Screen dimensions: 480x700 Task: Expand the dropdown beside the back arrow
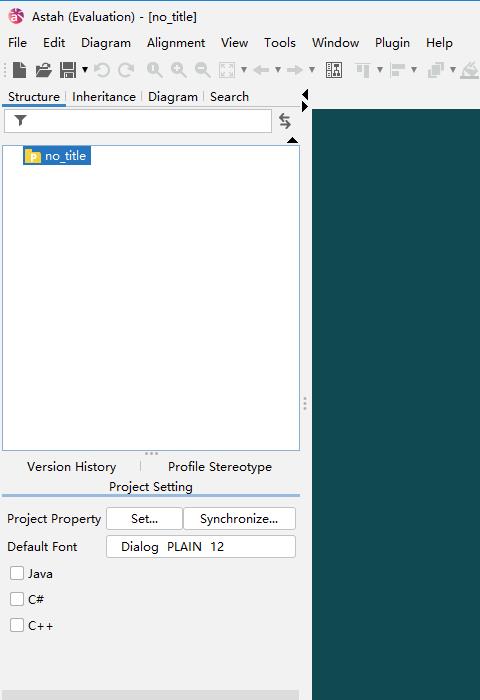[x=278, y=70]
